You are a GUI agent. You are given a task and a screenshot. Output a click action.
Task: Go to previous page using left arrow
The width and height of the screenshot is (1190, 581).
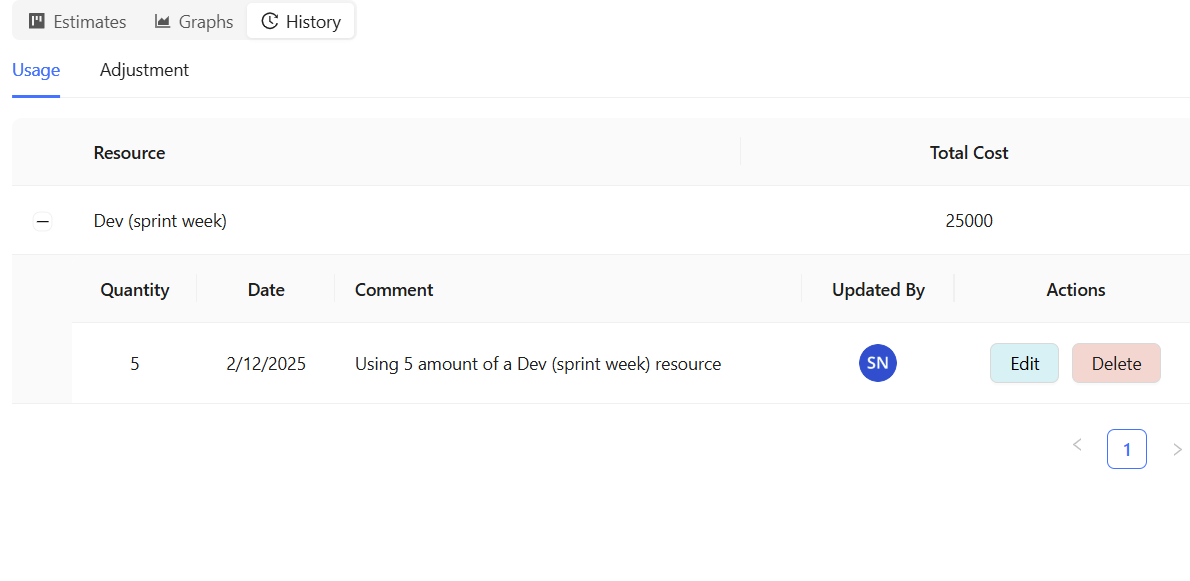[x=1077, y=446]
